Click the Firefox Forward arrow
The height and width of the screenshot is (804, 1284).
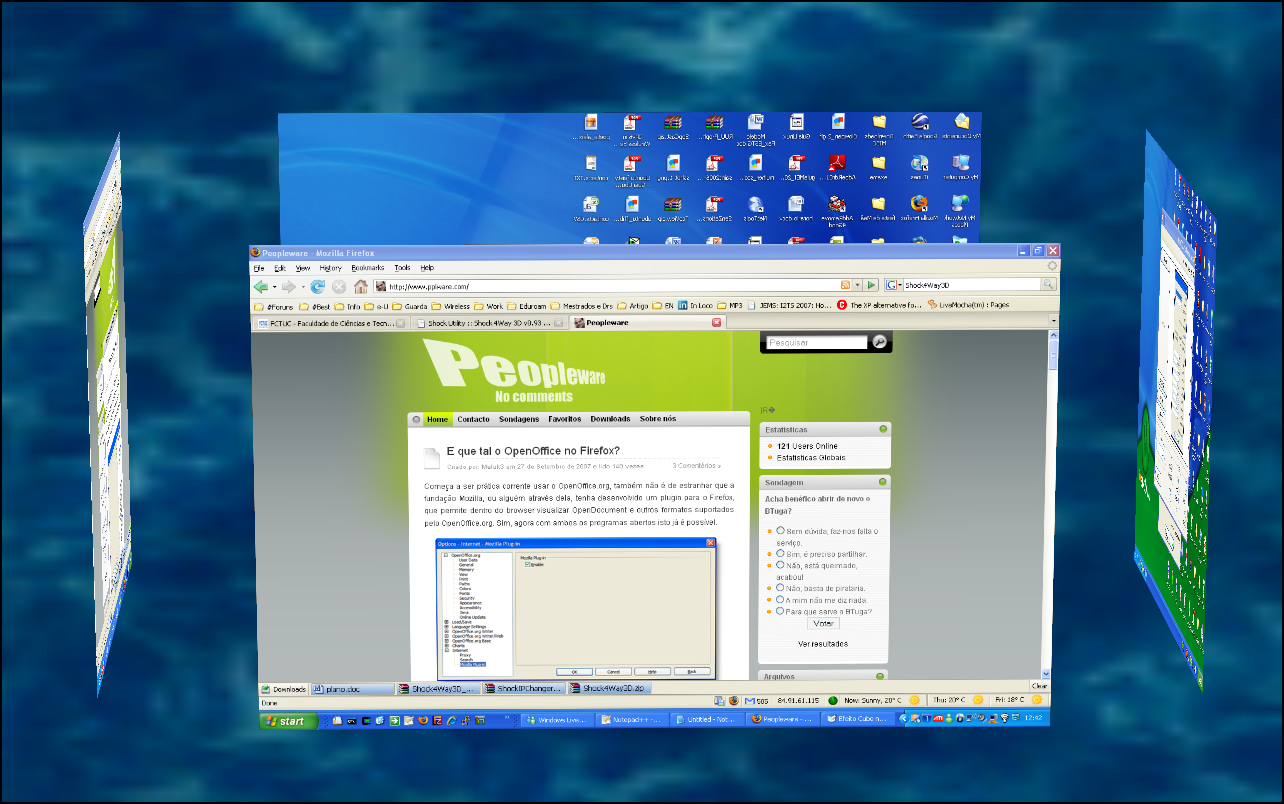(287, 286)
